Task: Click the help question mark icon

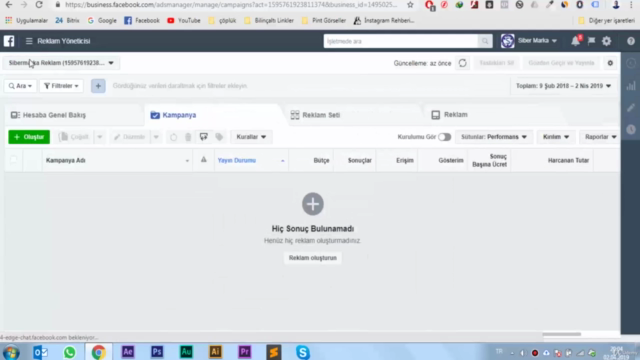Action: click(x=631, y=41)
